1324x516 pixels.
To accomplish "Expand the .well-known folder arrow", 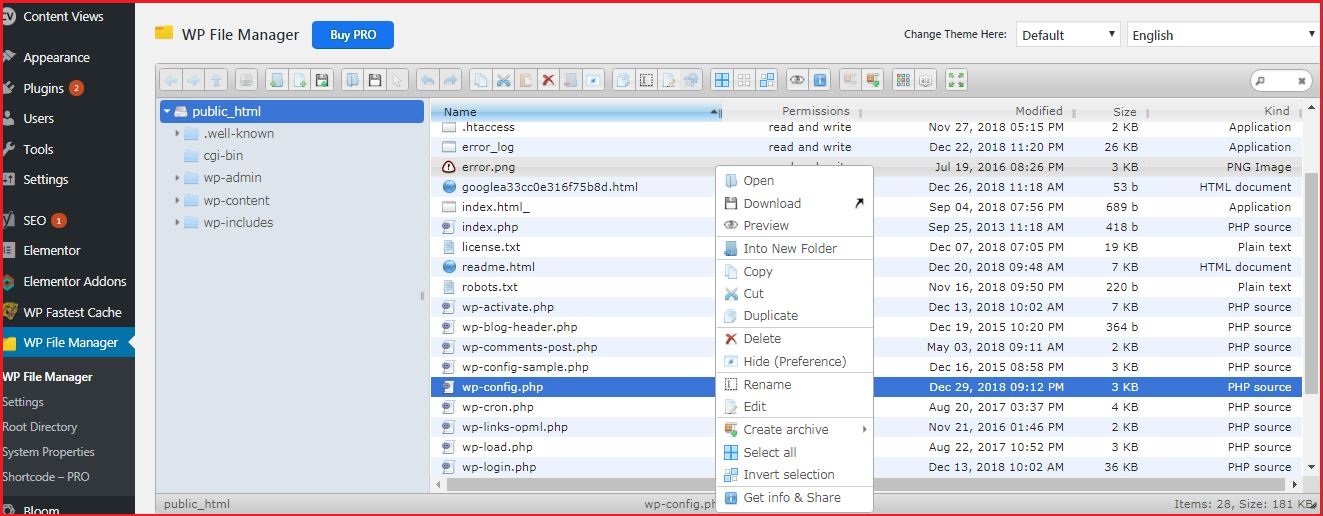I will pyautogui.click(x=177, y=134).
